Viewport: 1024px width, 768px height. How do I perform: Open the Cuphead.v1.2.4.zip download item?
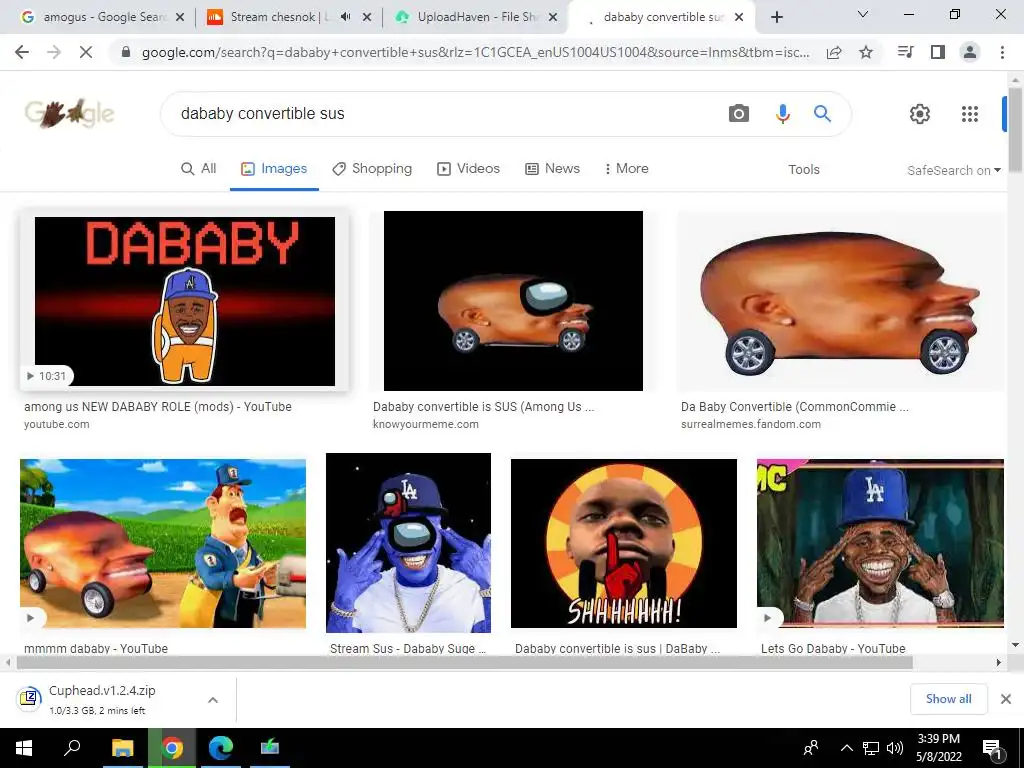click(x=103, y=699)
